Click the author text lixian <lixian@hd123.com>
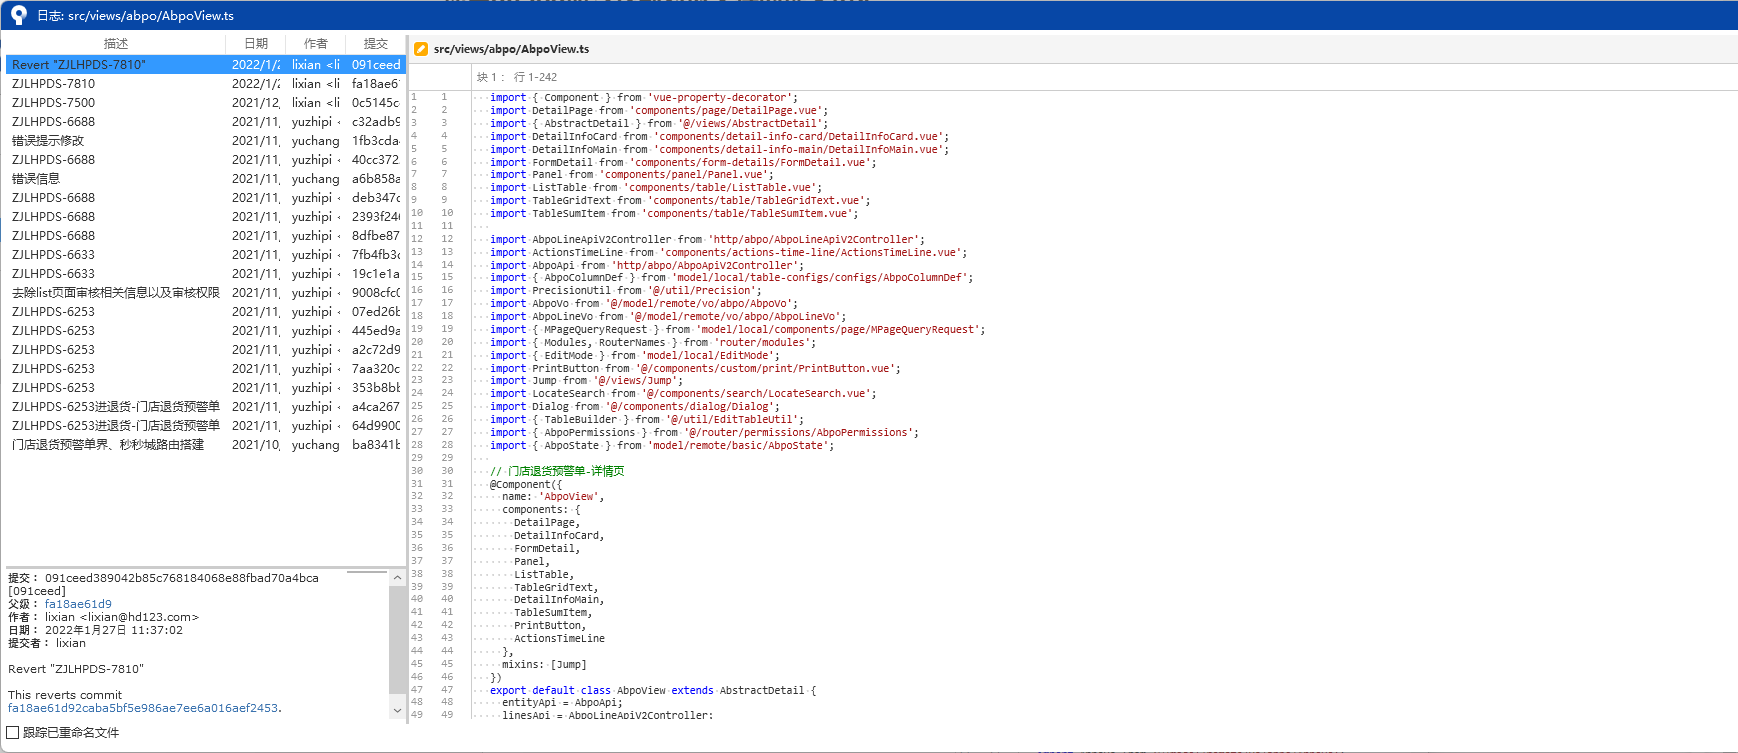The height and width of the screenshot is (753, 1738). point(122,617)
